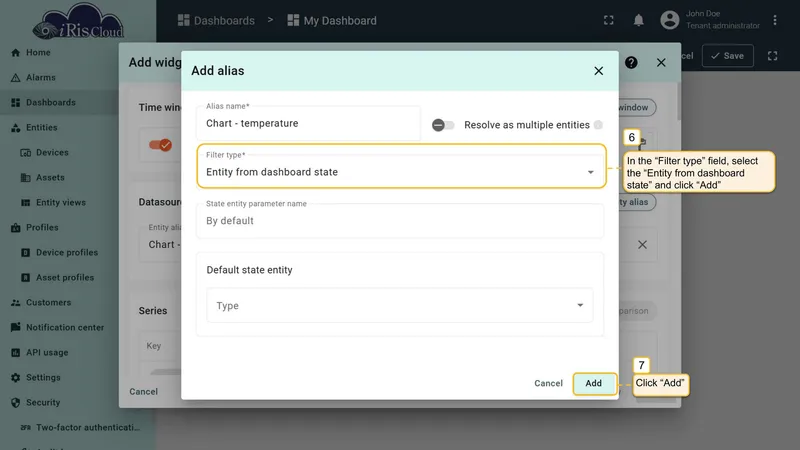Screen dimensions: 800x450
Task: Toggle the Time window switch in Add widget
Action: (x=160, y=145)
